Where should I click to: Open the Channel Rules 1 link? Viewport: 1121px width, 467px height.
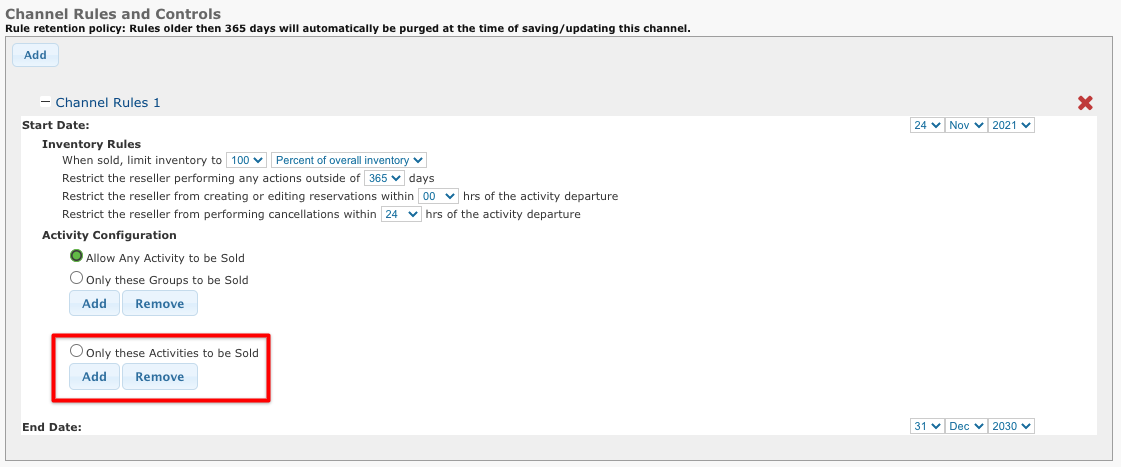point(108,102)
